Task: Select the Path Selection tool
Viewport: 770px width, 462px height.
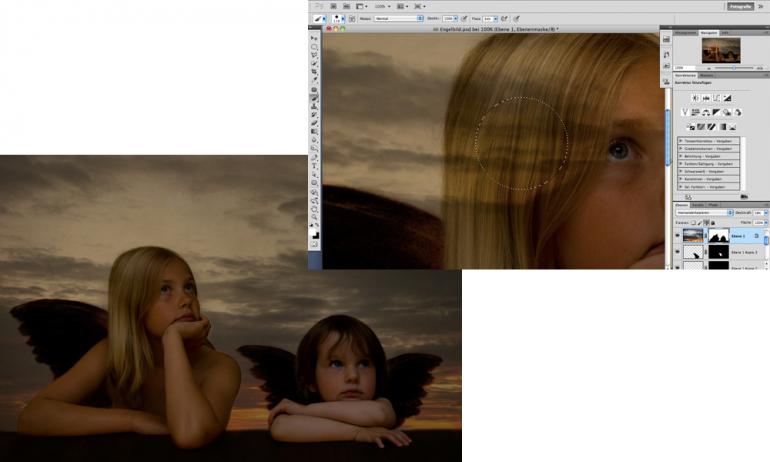Action: pos(314,174)
